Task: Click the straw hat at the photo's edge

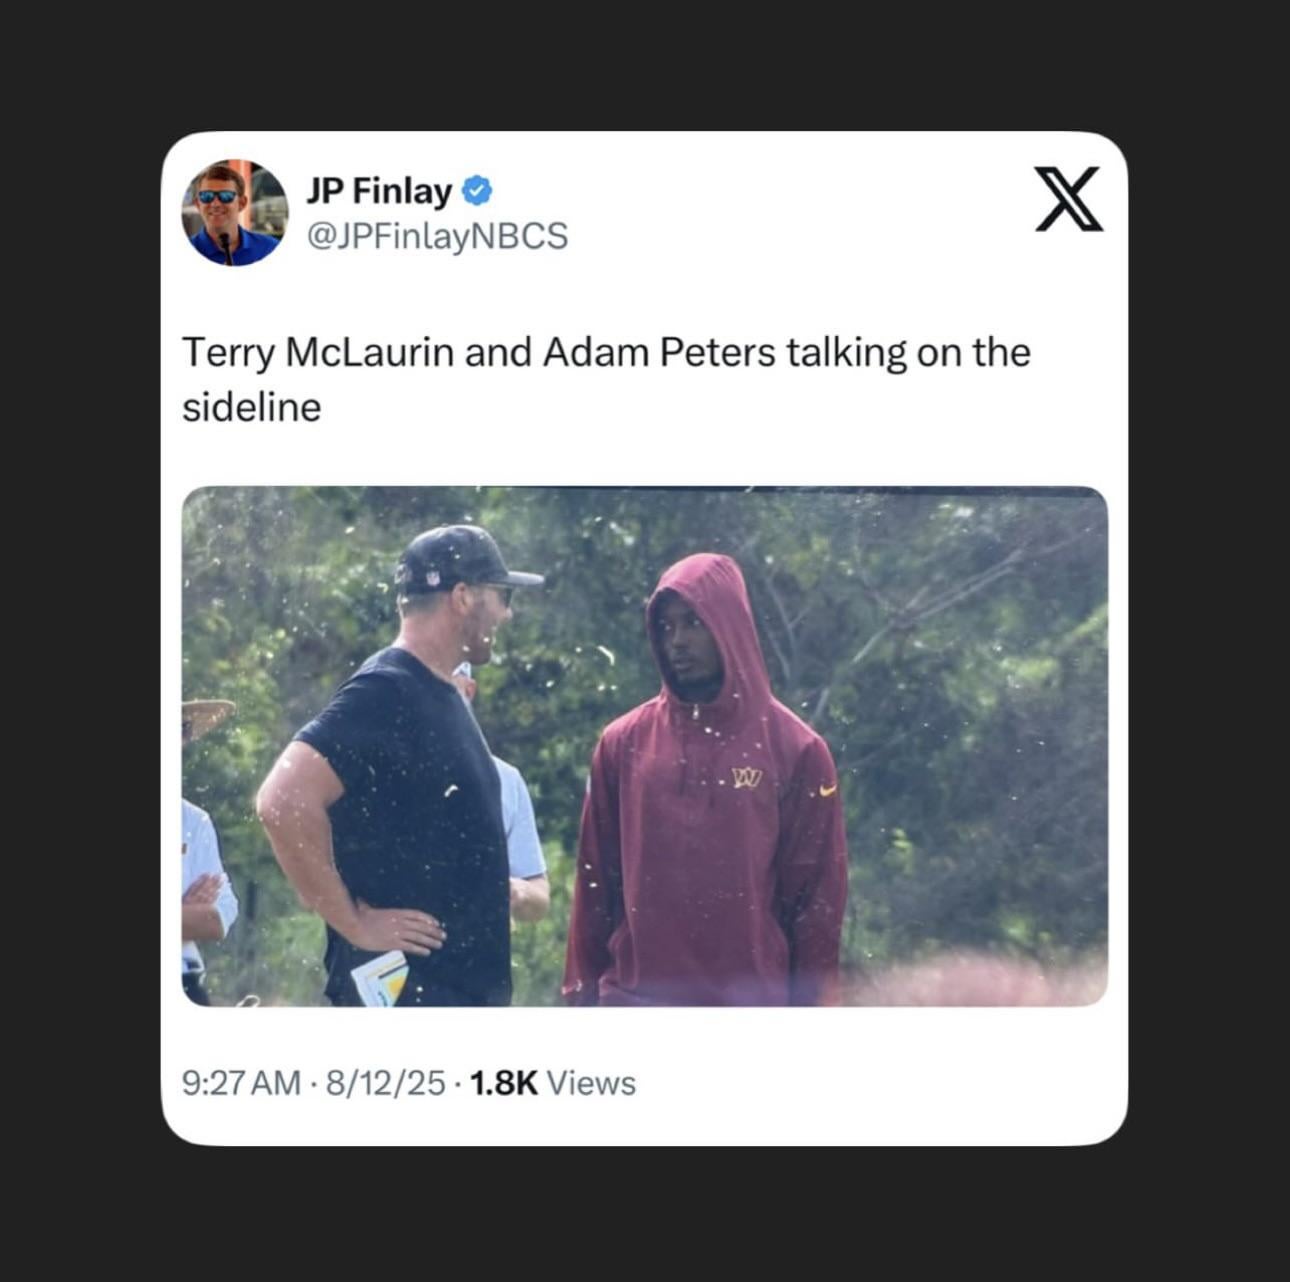Action: [x=207, y=716]
